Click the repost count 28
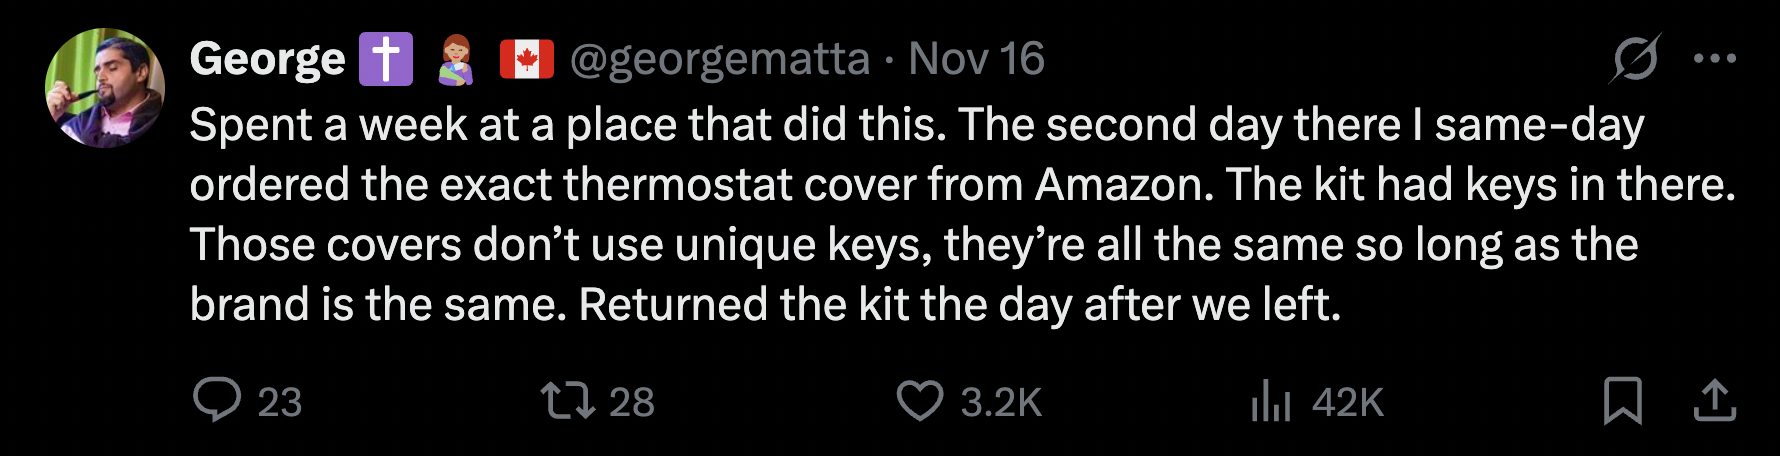Viewport: 1780px width, 456px height. point(631,402)
